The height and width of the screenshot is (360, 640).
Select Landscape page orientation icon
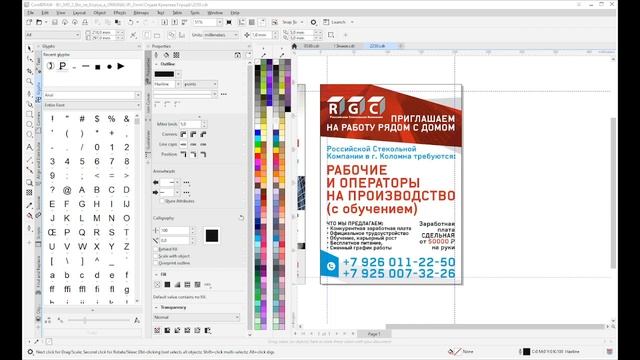coord(157,35)
